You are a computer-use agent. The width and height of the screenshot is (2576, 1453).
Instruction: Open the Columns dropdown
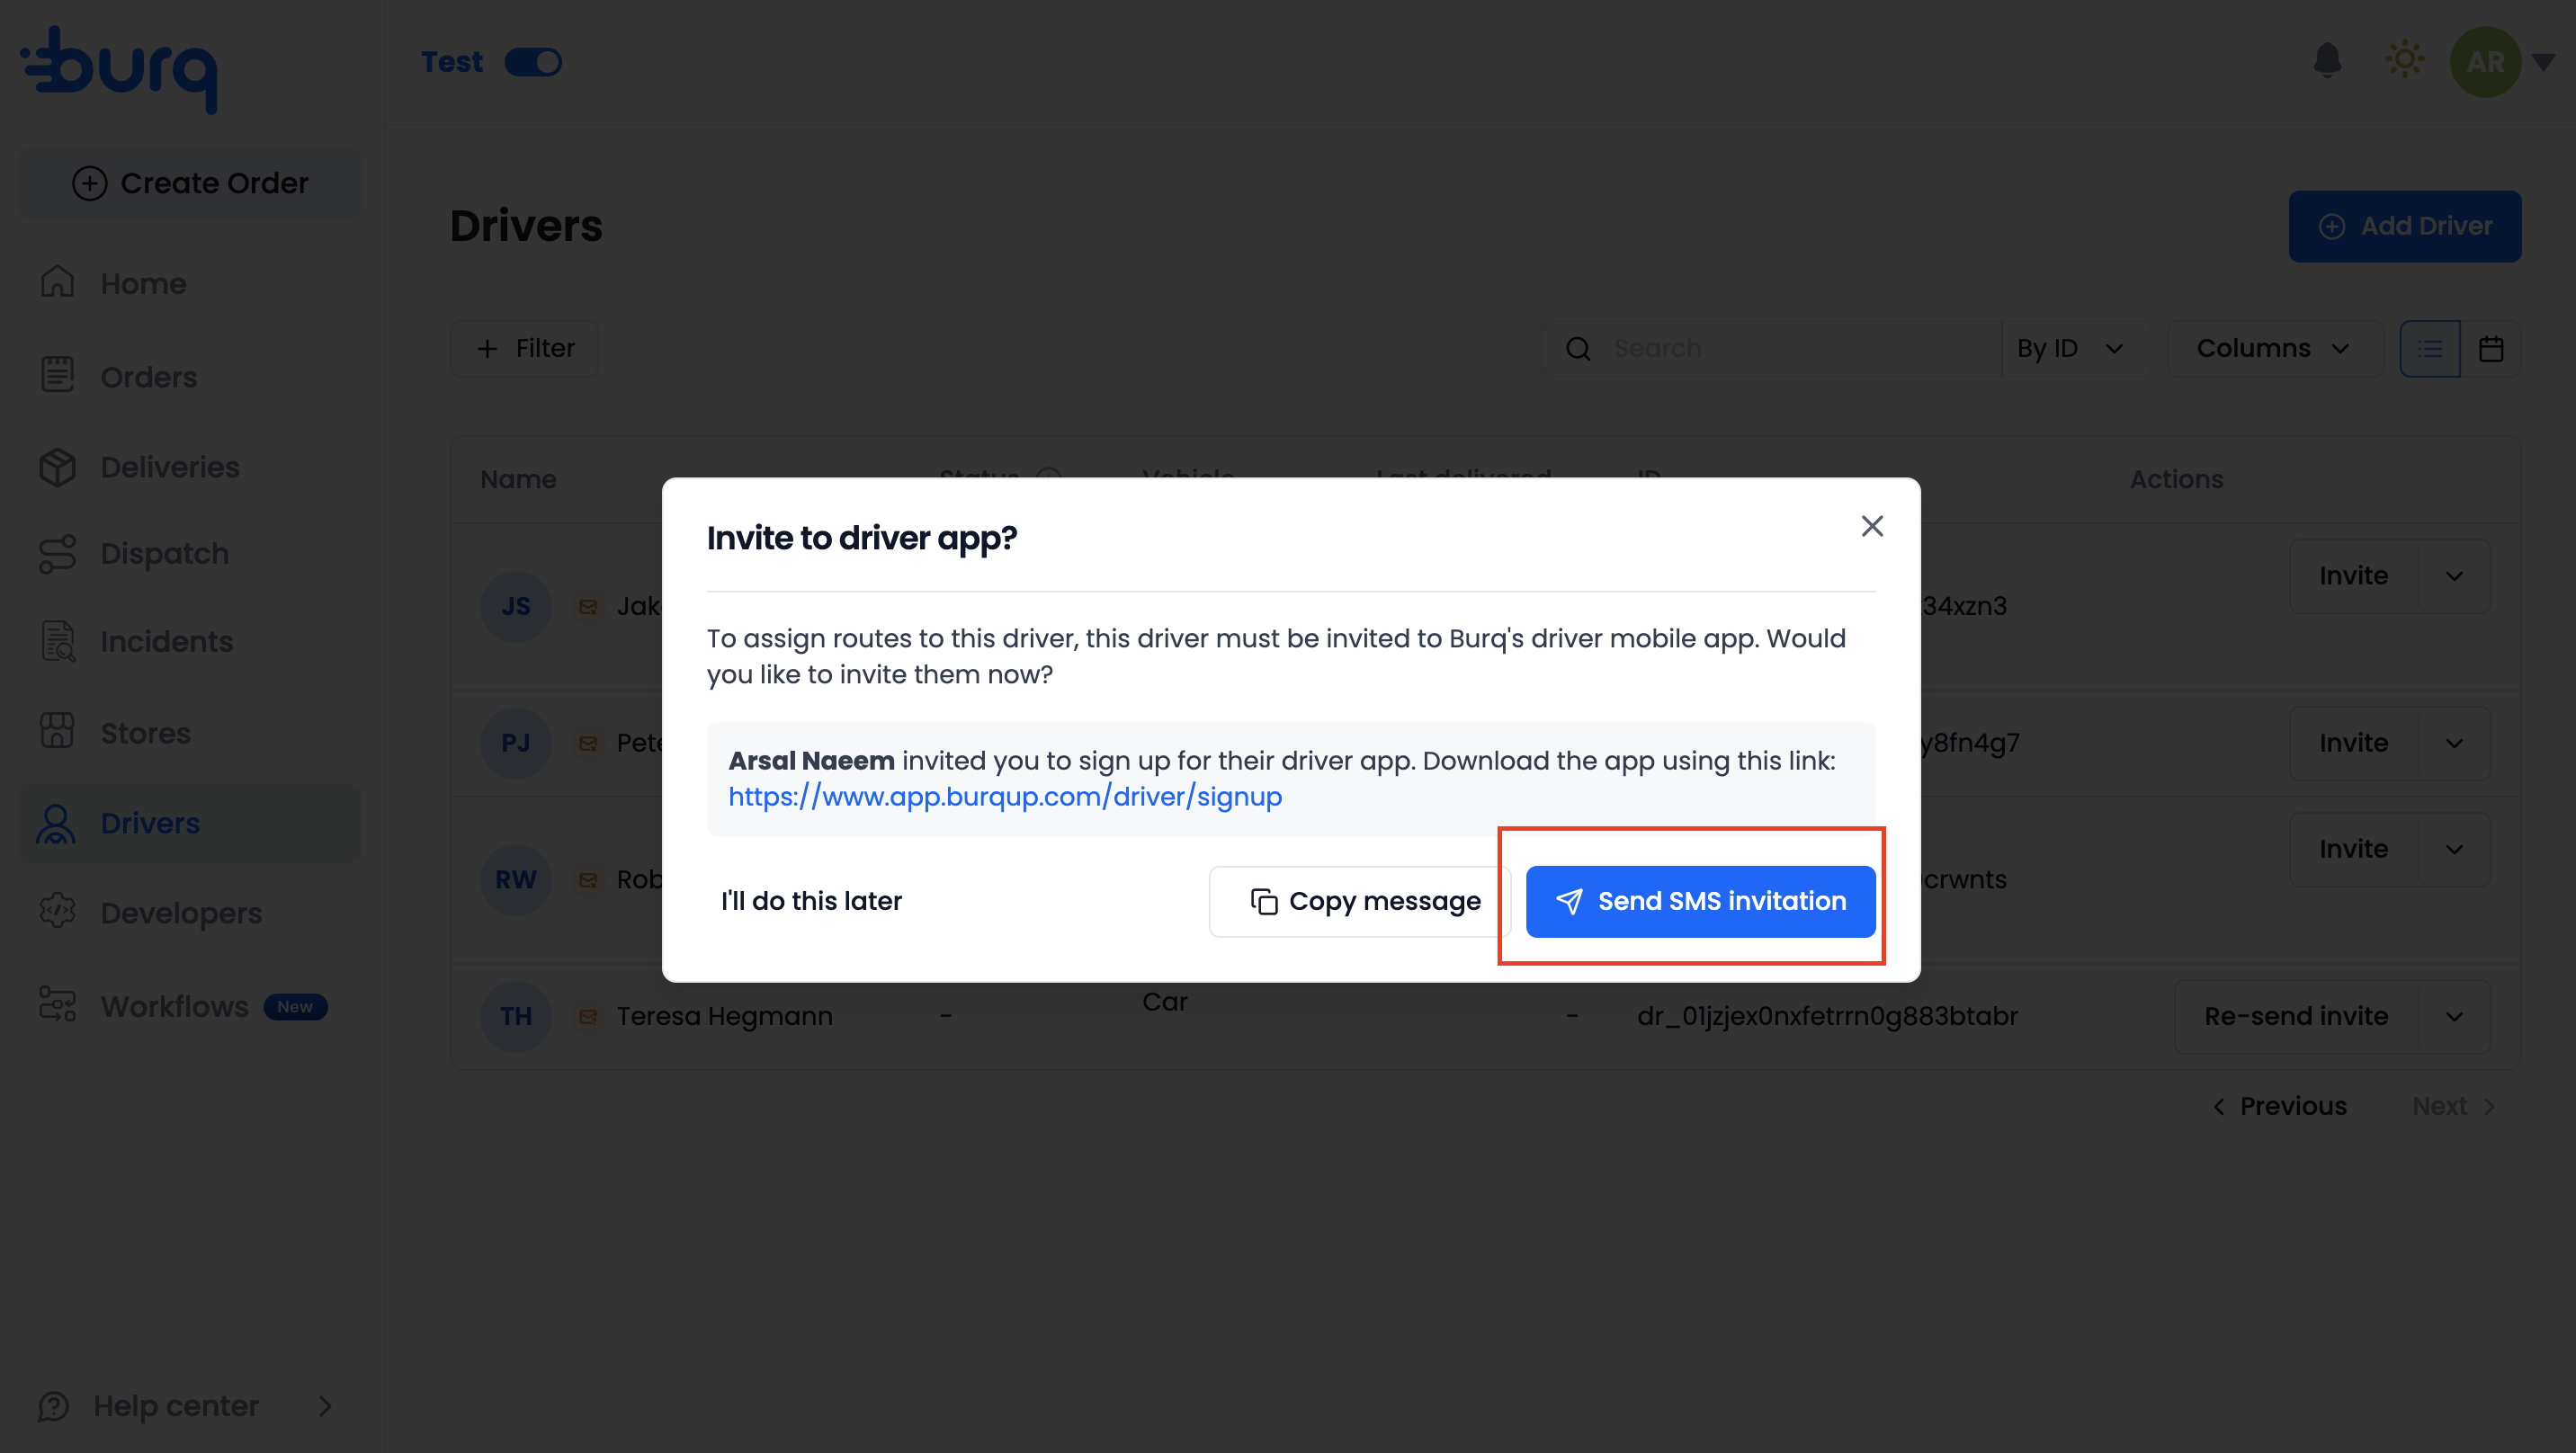[x=2274, y=348]
